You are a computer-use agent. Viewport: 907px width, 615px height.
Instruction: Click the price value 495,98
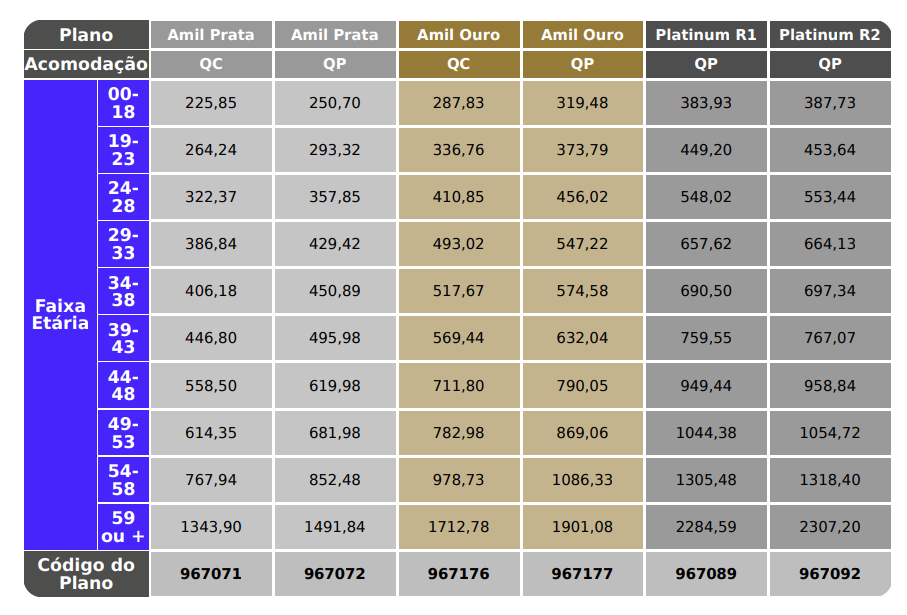(335, 338)
